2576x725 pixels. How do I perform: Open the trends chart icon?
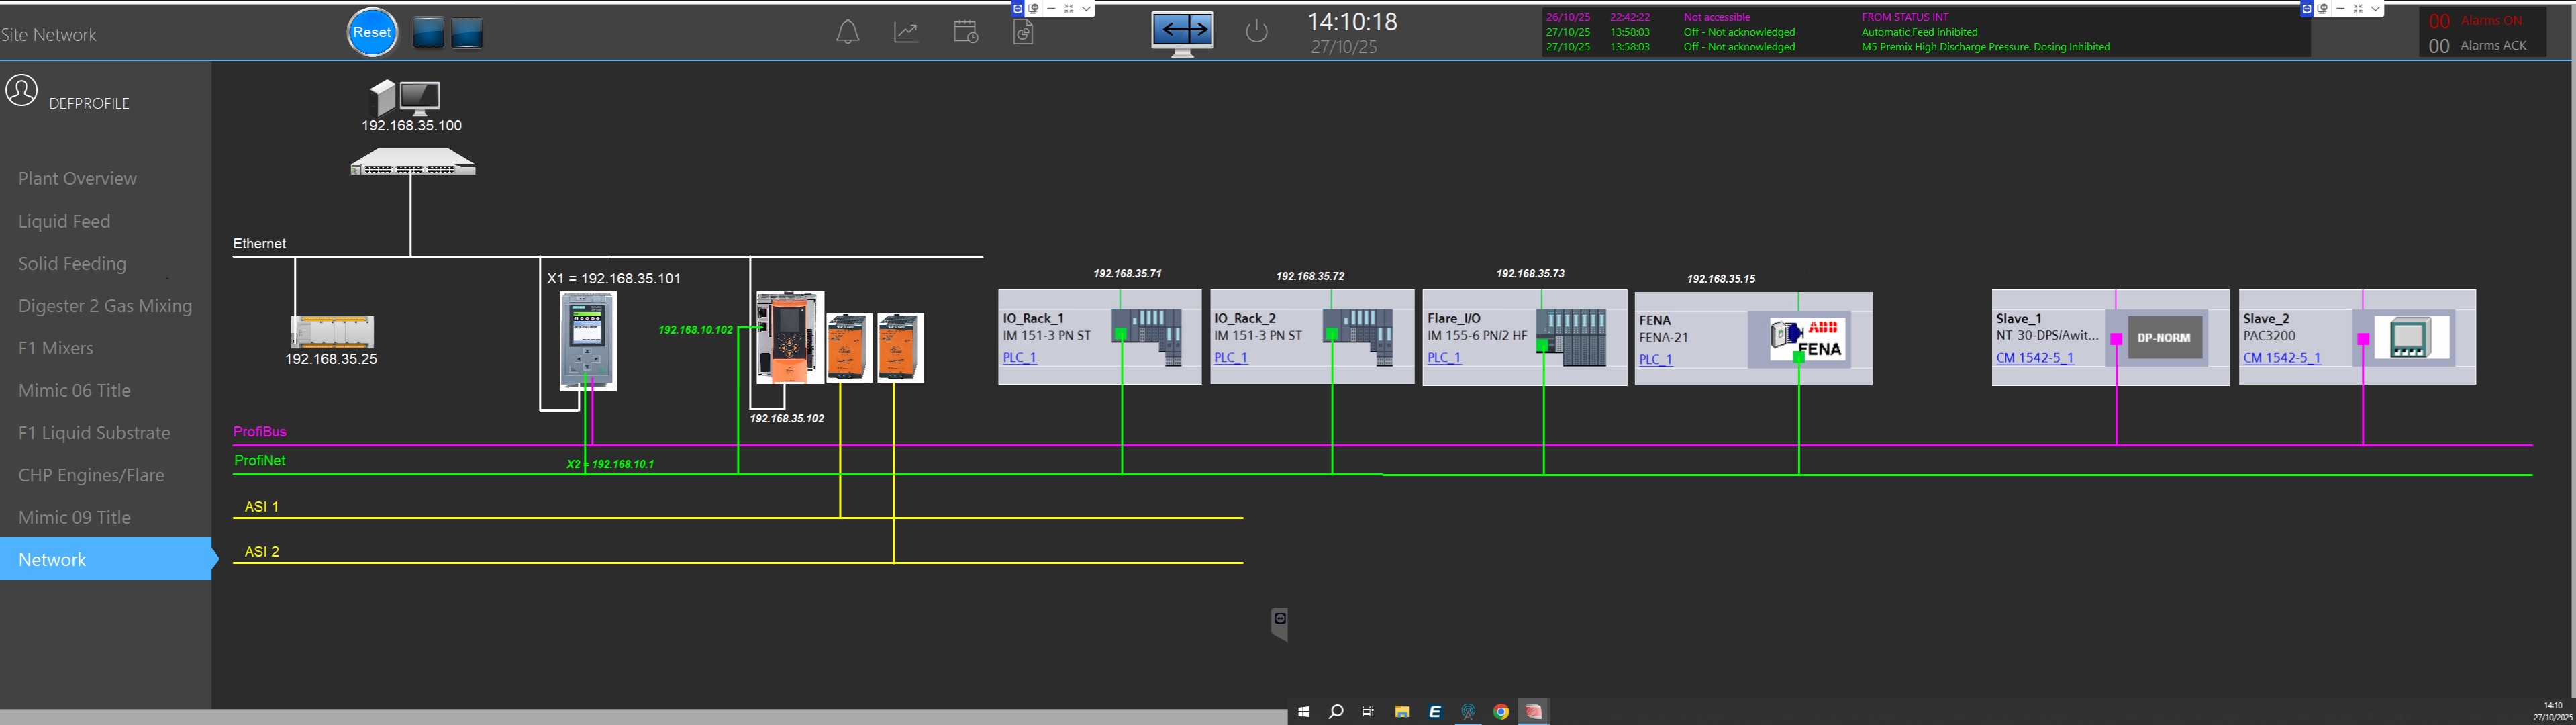[906, 32]
